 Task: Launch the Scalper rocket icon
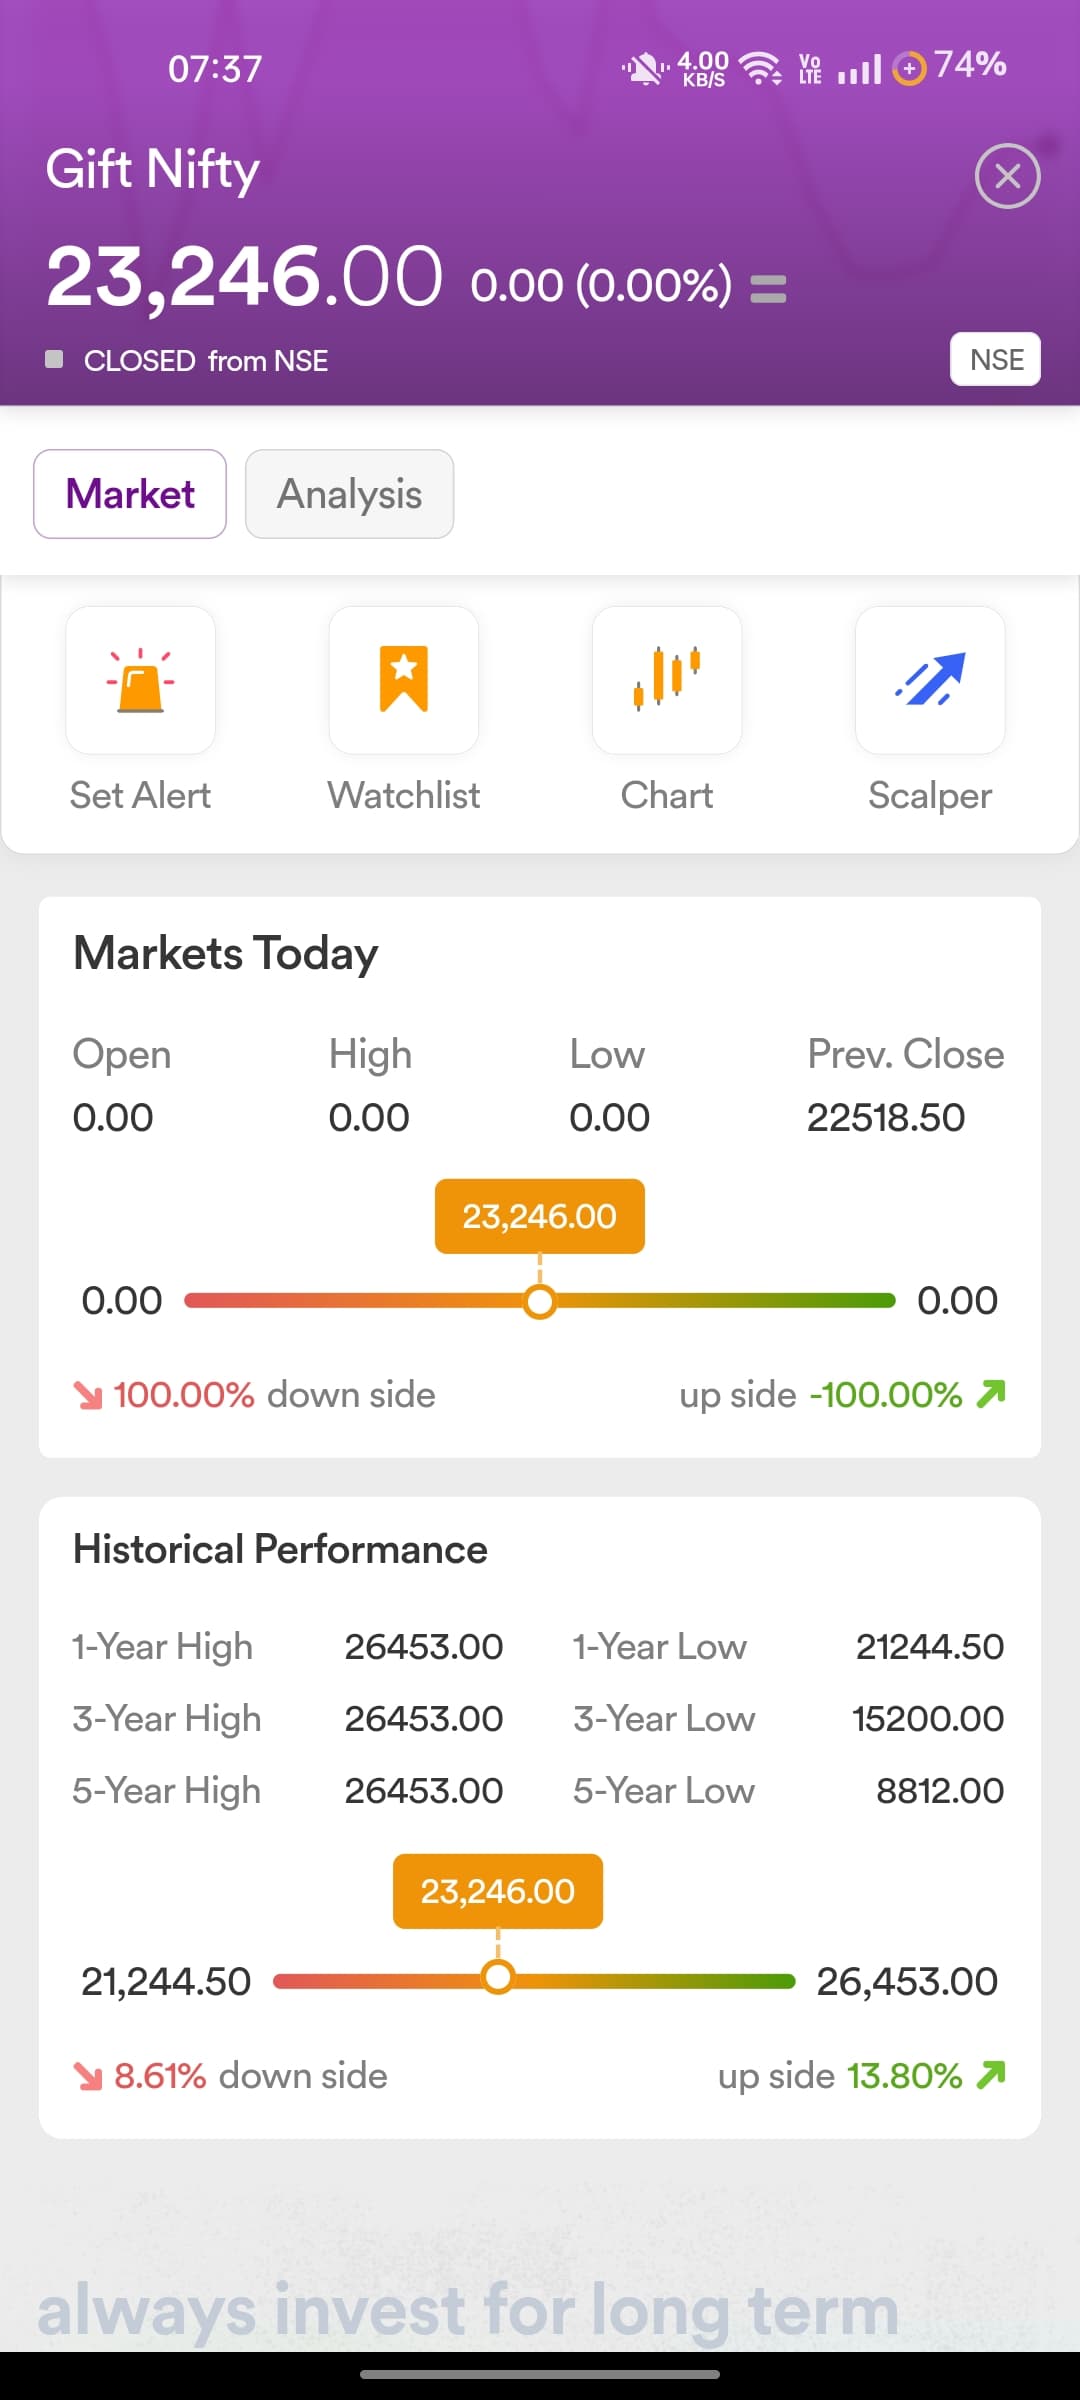pyautogui.click(x=930, y=680)
